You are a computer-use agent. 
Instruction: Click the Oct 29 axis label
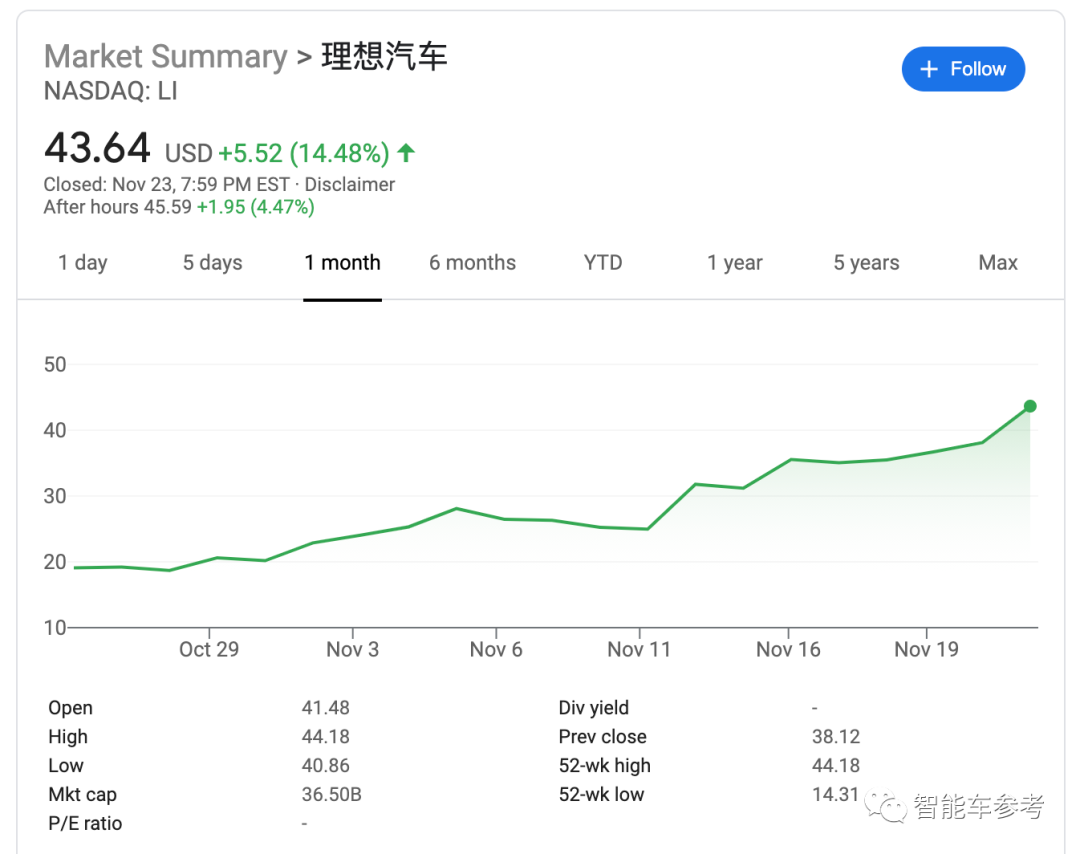[209, 649]
